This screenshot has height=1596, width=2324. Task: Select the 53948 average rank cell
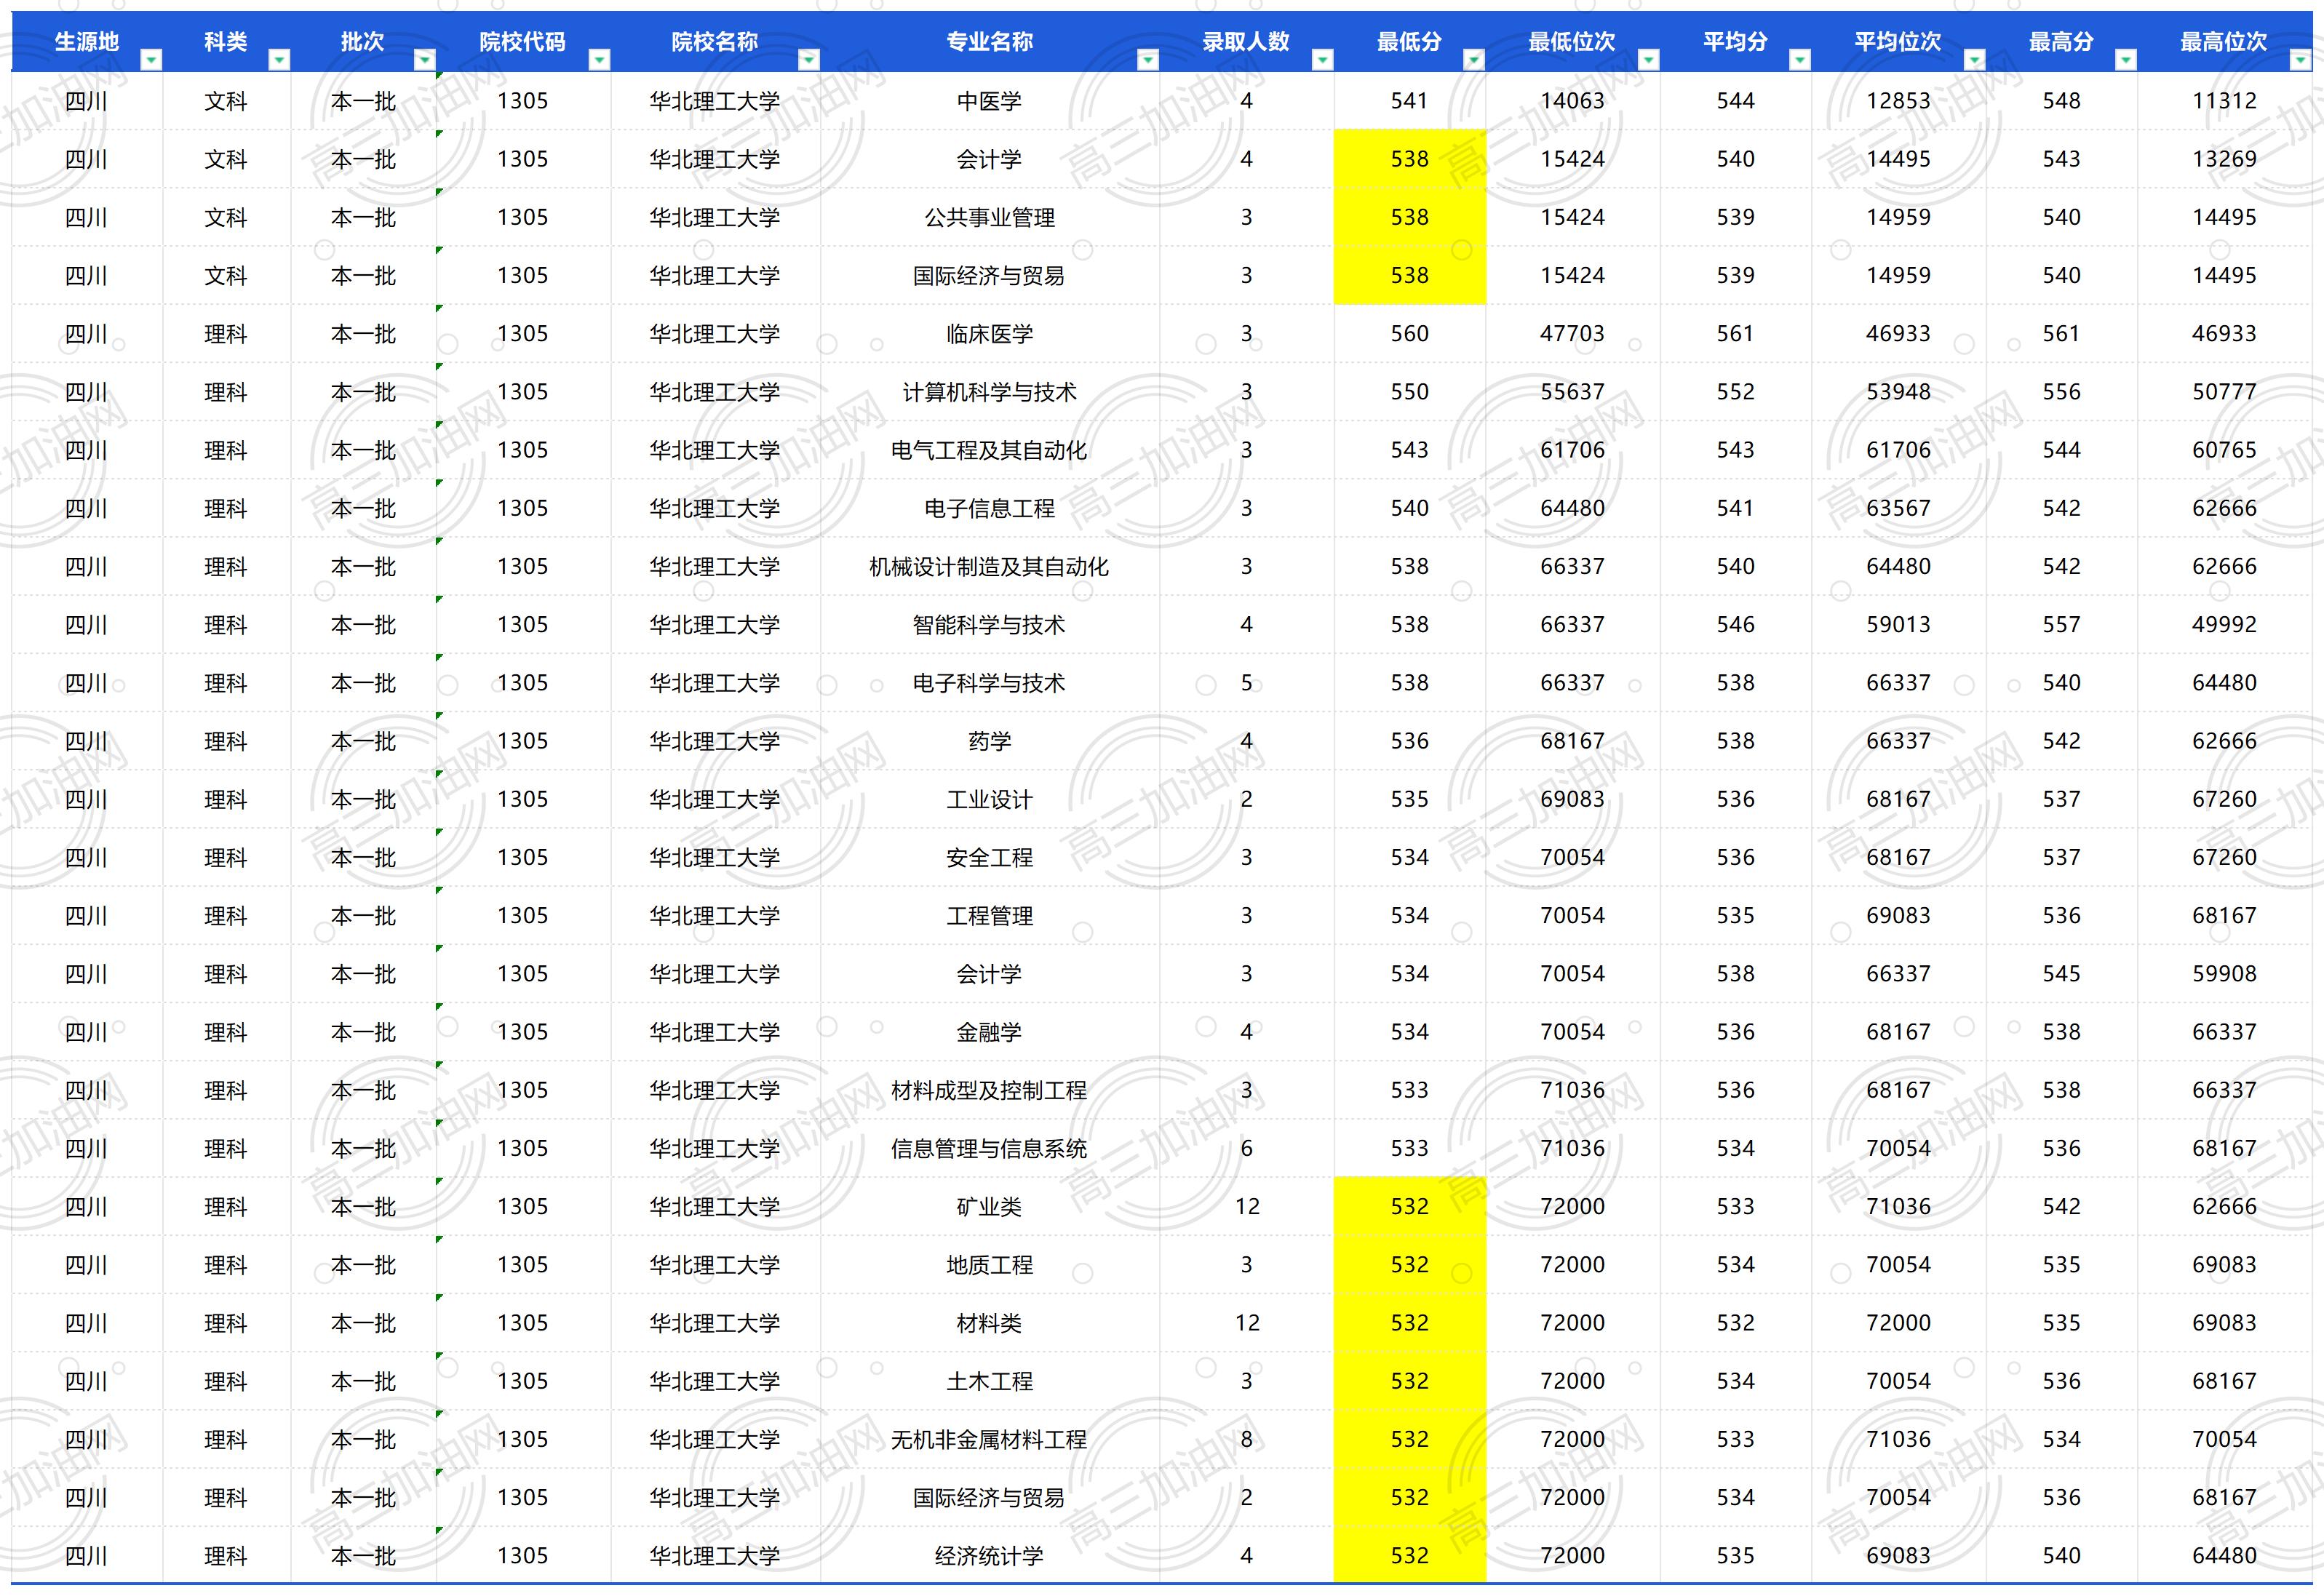[x=1898, y=392]
